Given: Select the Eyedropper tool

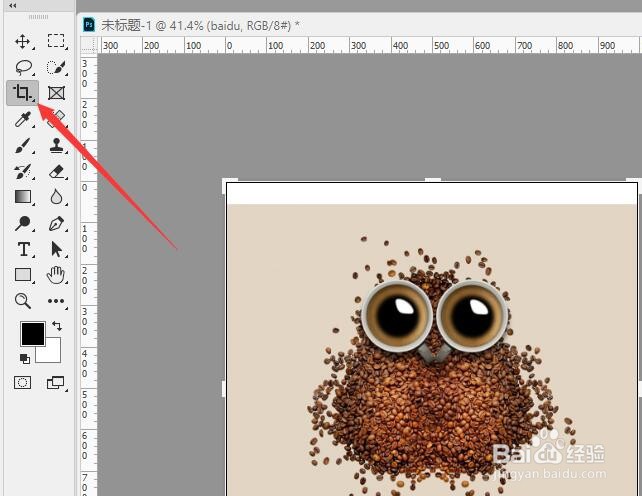Looking at the screenshot, I should point(23,119).
